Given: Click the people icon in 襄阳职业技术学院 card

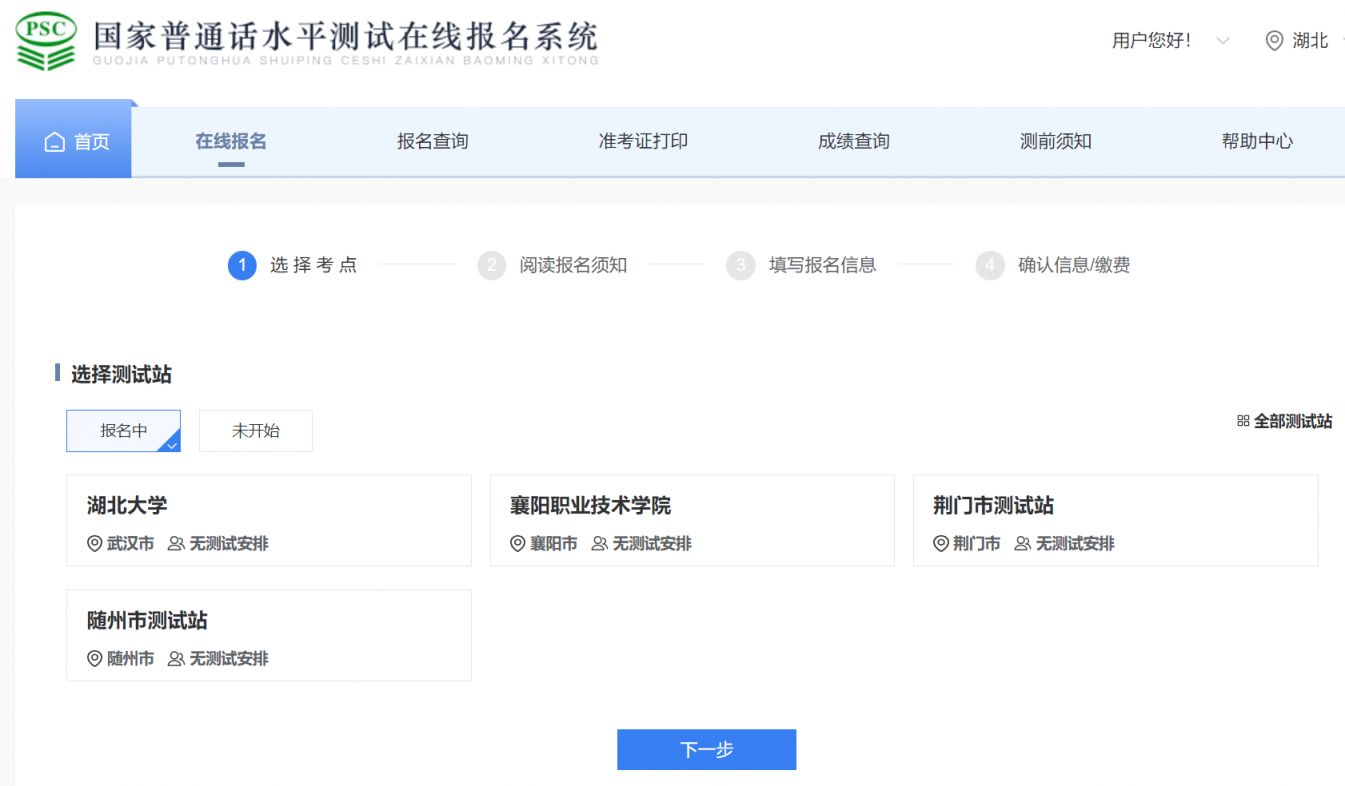Looking at the screenshot, I should point(599,544).
